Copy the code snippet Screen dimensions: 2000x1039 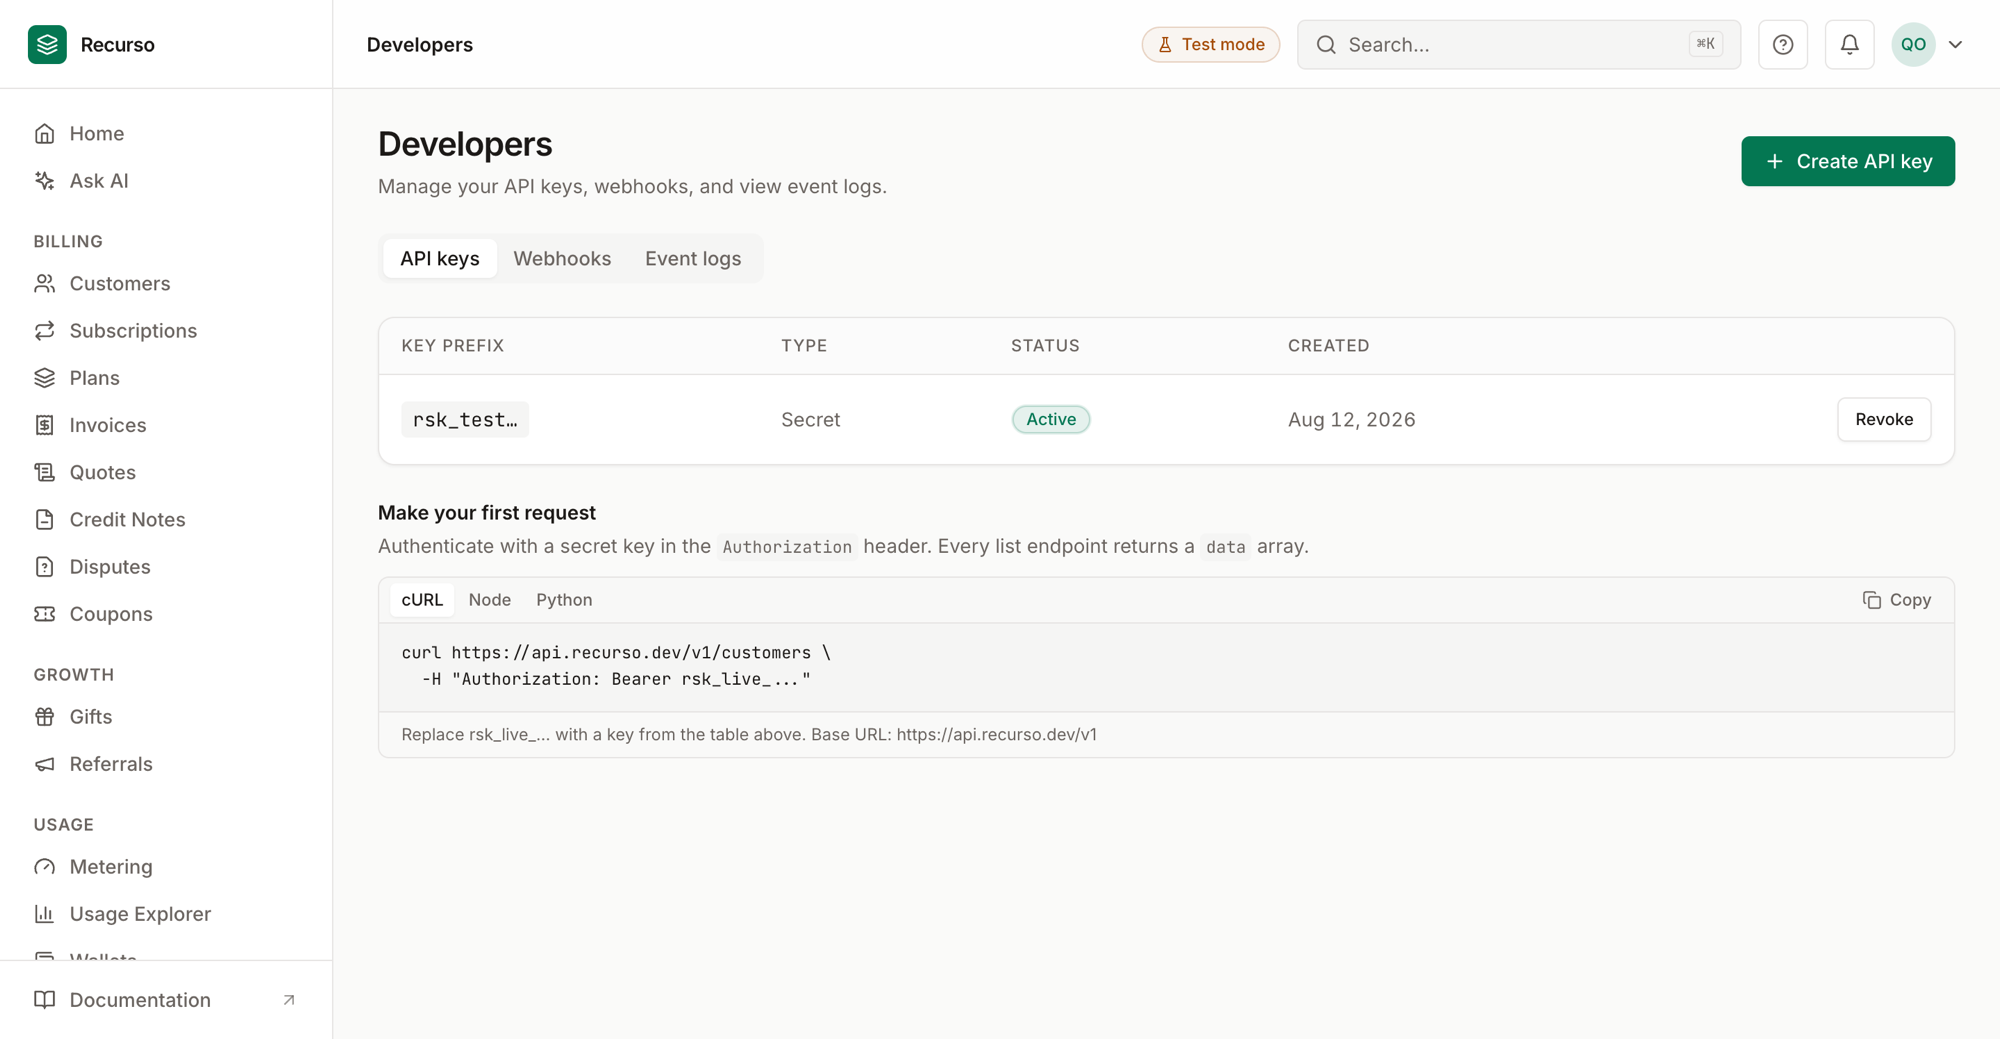(1897, 600)
